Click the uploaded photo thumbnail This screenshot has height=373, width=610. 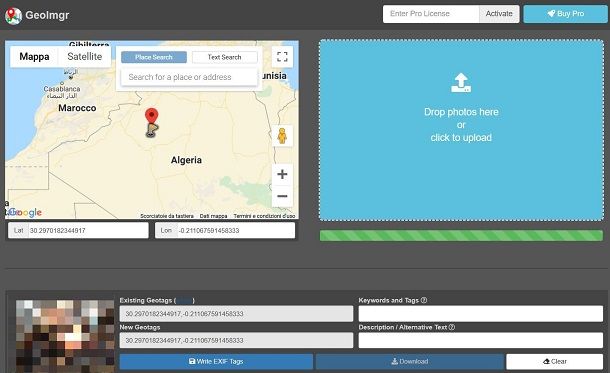point(65,336)
